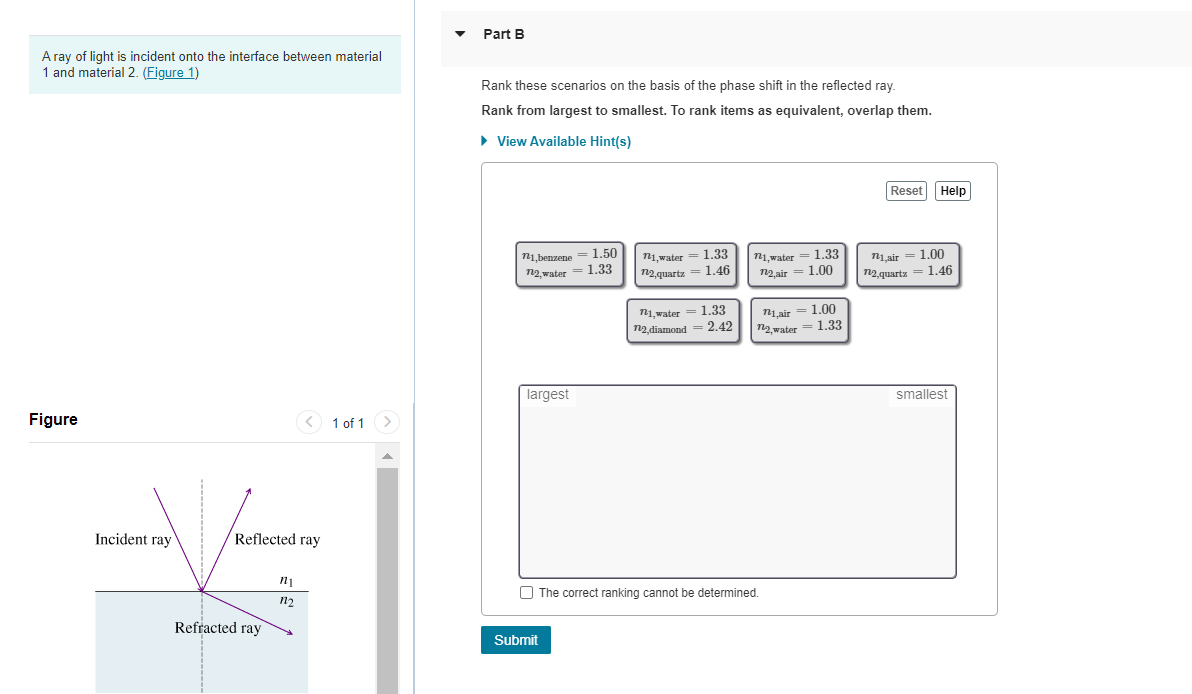Image resolution: width=1192 pixels, height=694 pixels.
Task: Select the air-to-quartz scenario tile
Action: tap(907, 263)
